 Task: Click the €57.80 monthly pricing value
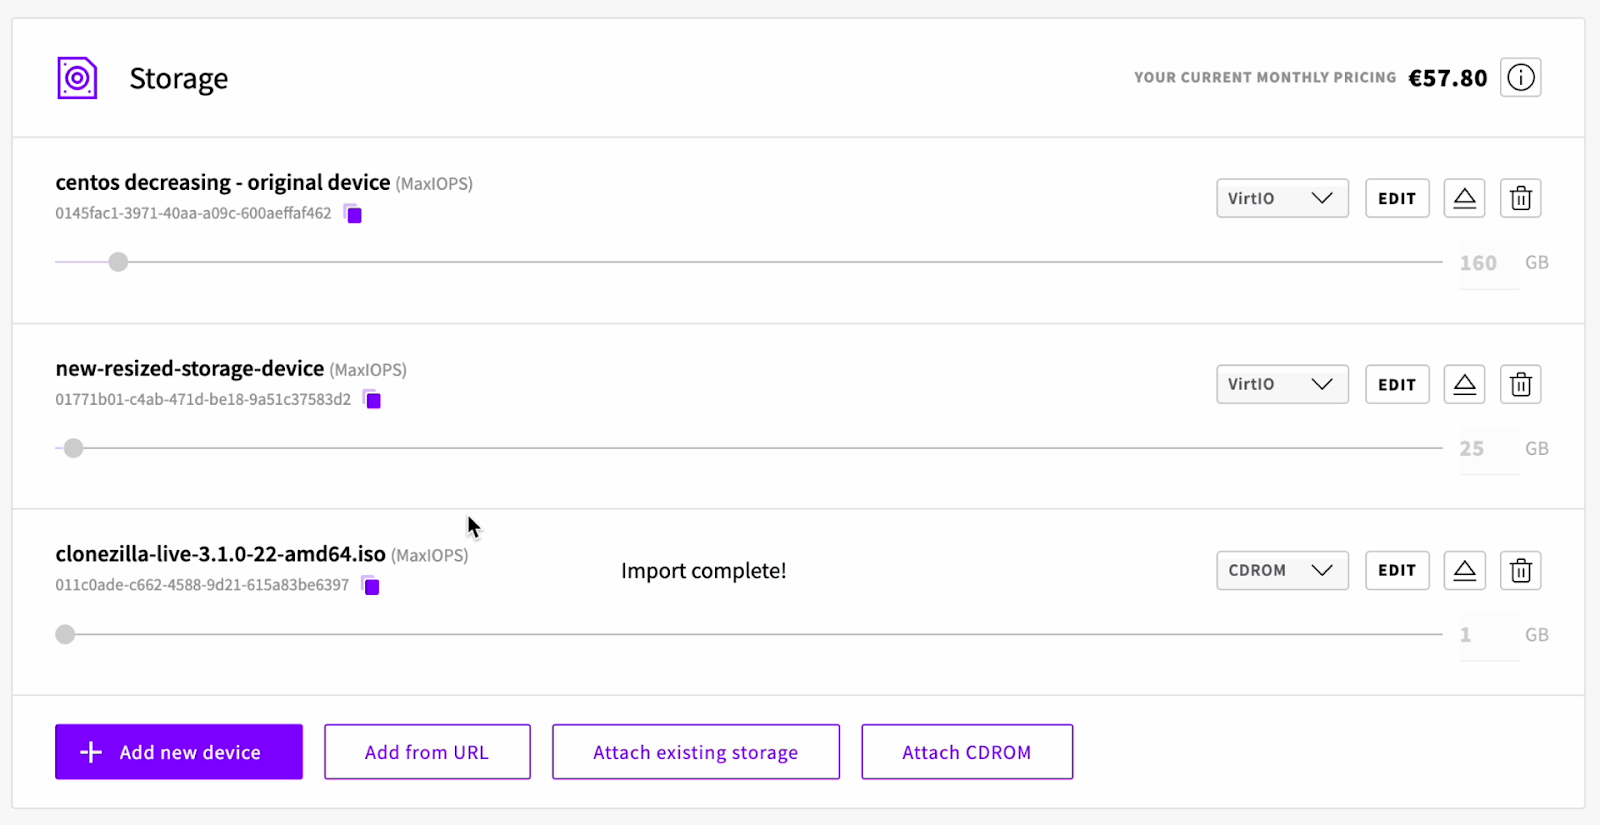coord(1448,78)
